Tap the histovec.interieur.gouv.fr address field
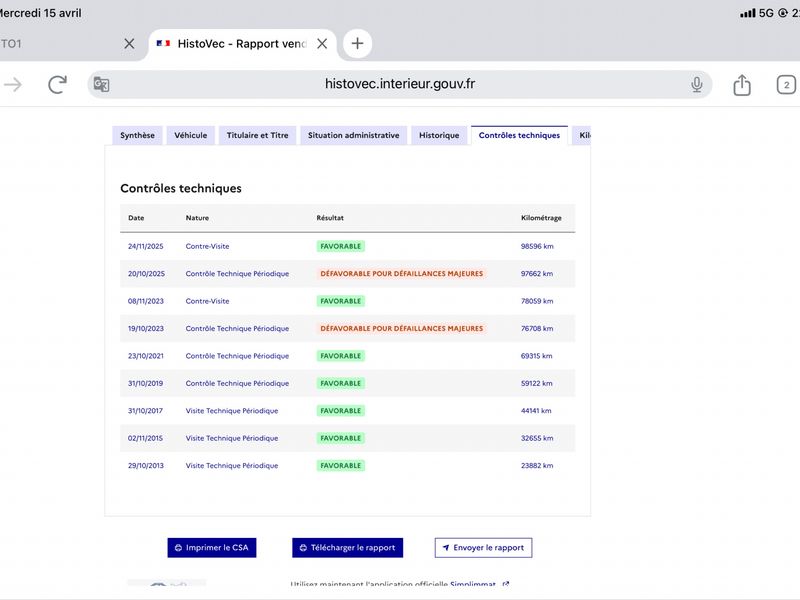Viewport: 800px width, 600px height. coord(399,85)
